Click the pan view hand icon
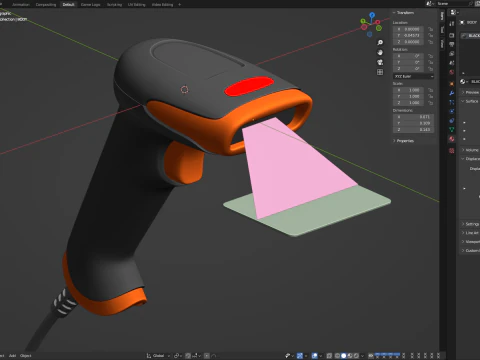The height and width of the screenshot is (360, 480). [380, 52]
